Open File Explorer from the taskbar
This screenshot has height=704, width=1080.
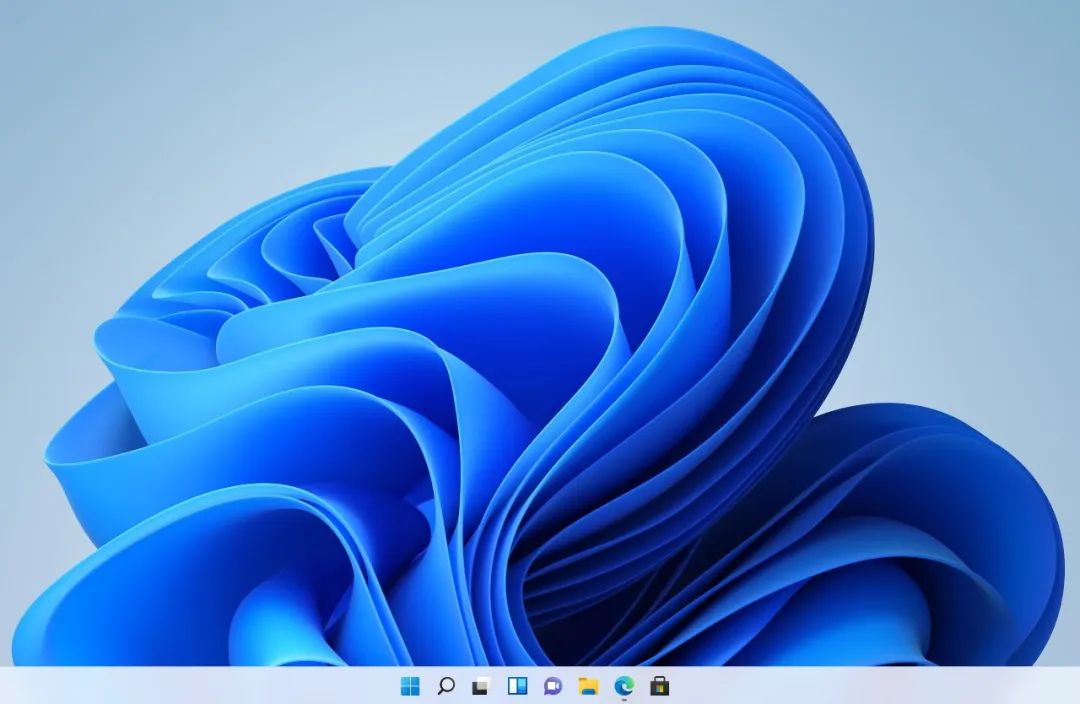(x=588, y=685)
